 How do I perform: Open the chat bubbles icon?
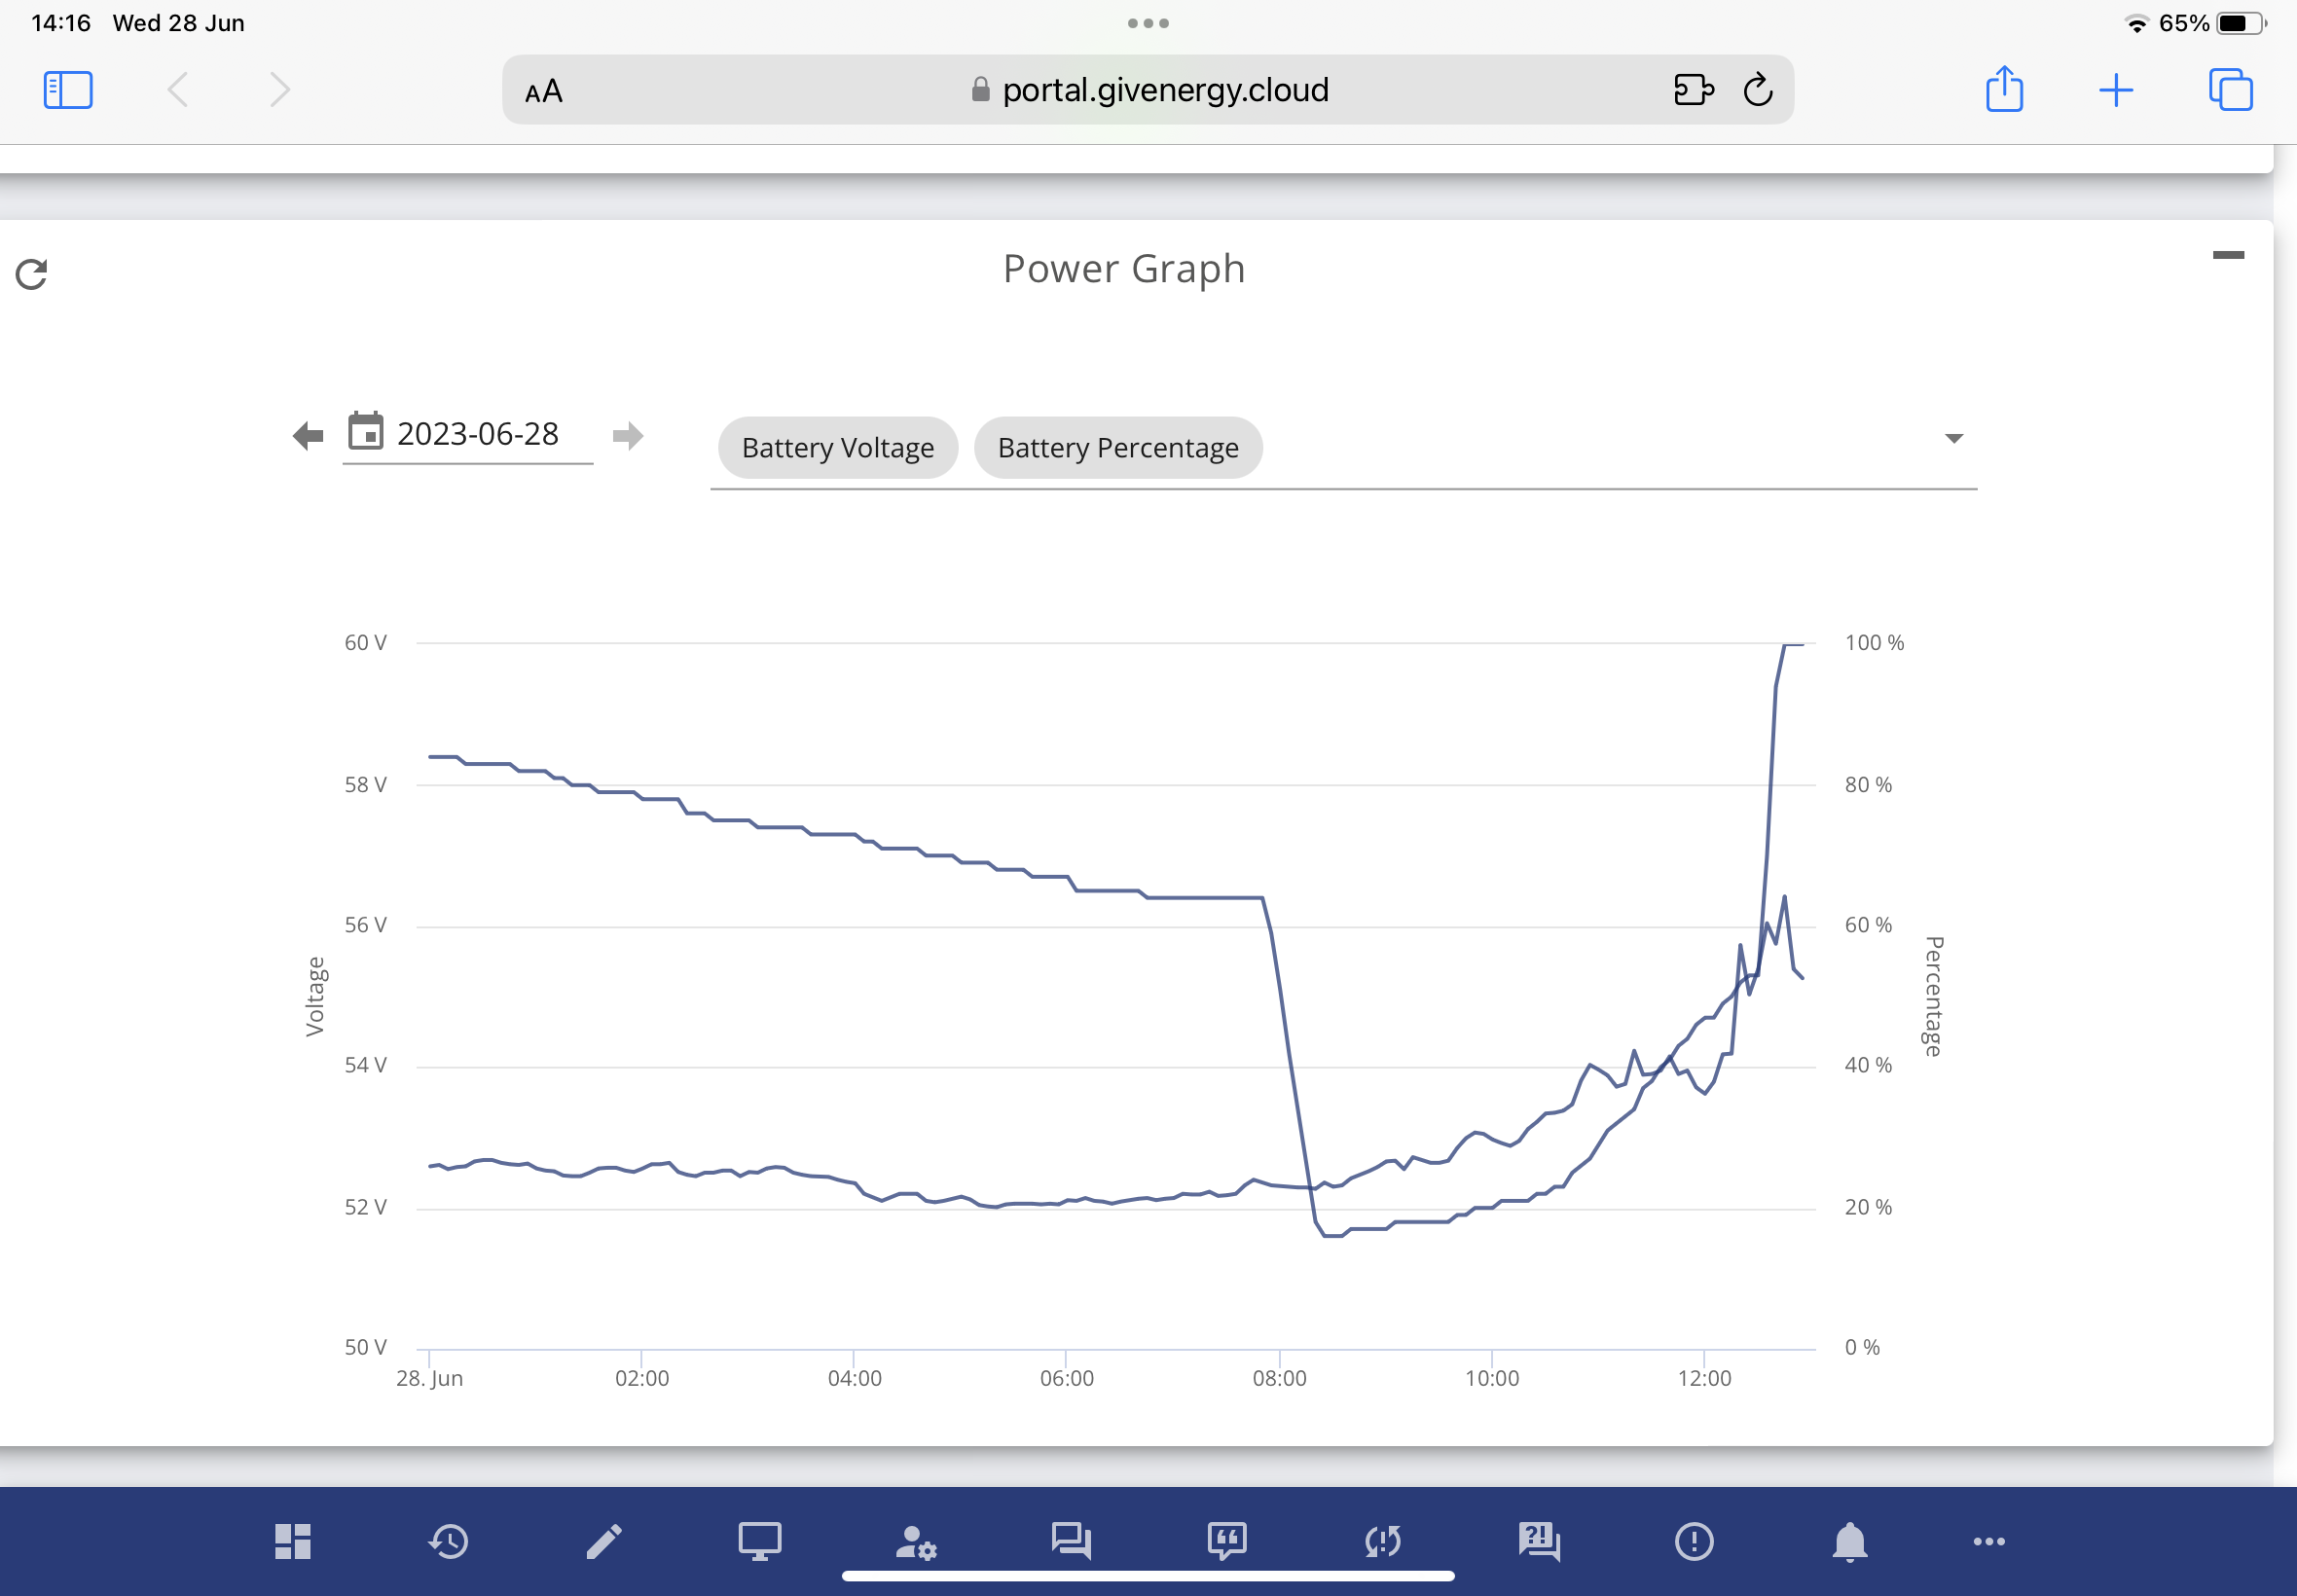pos(1071,1541)
